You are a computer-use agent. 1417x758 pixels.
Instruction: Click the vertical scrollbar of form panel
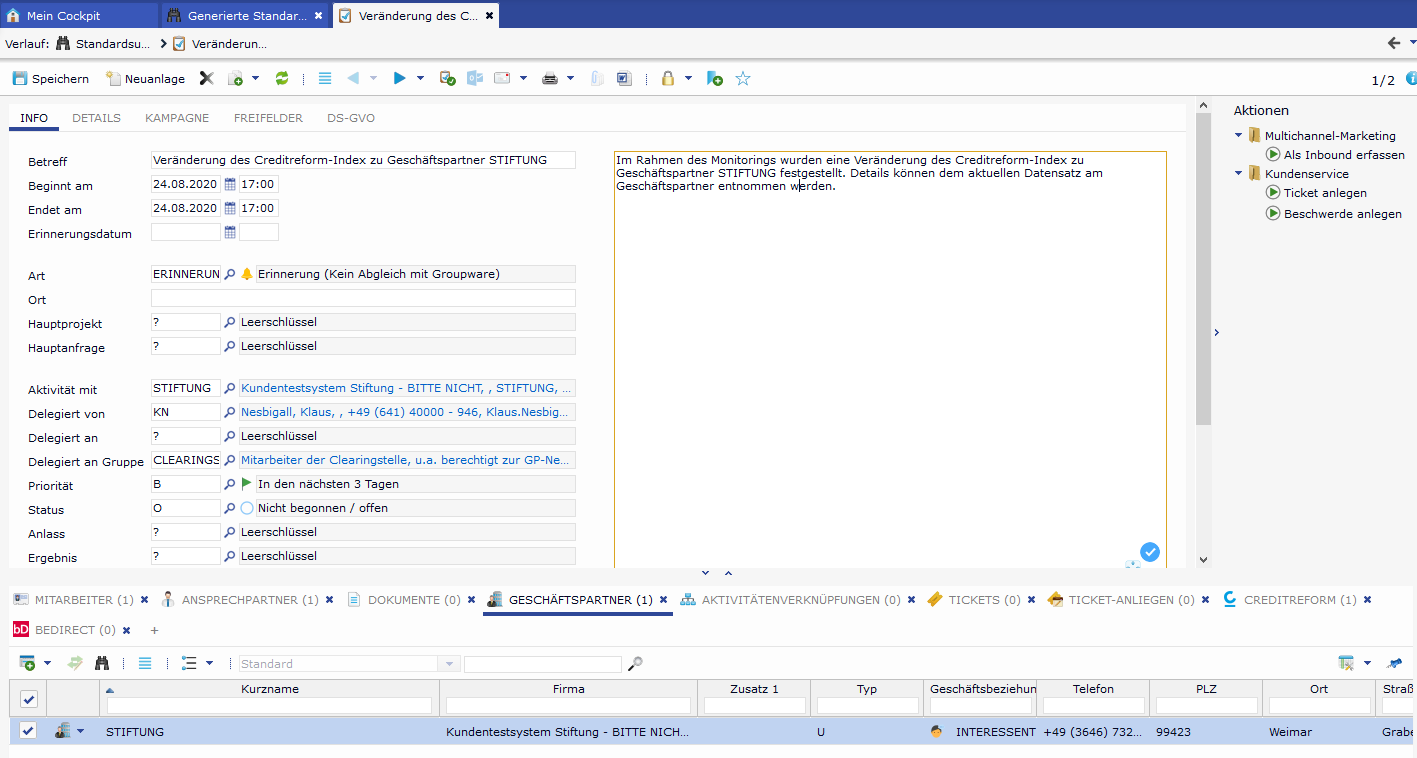(x=1203, y=300)
